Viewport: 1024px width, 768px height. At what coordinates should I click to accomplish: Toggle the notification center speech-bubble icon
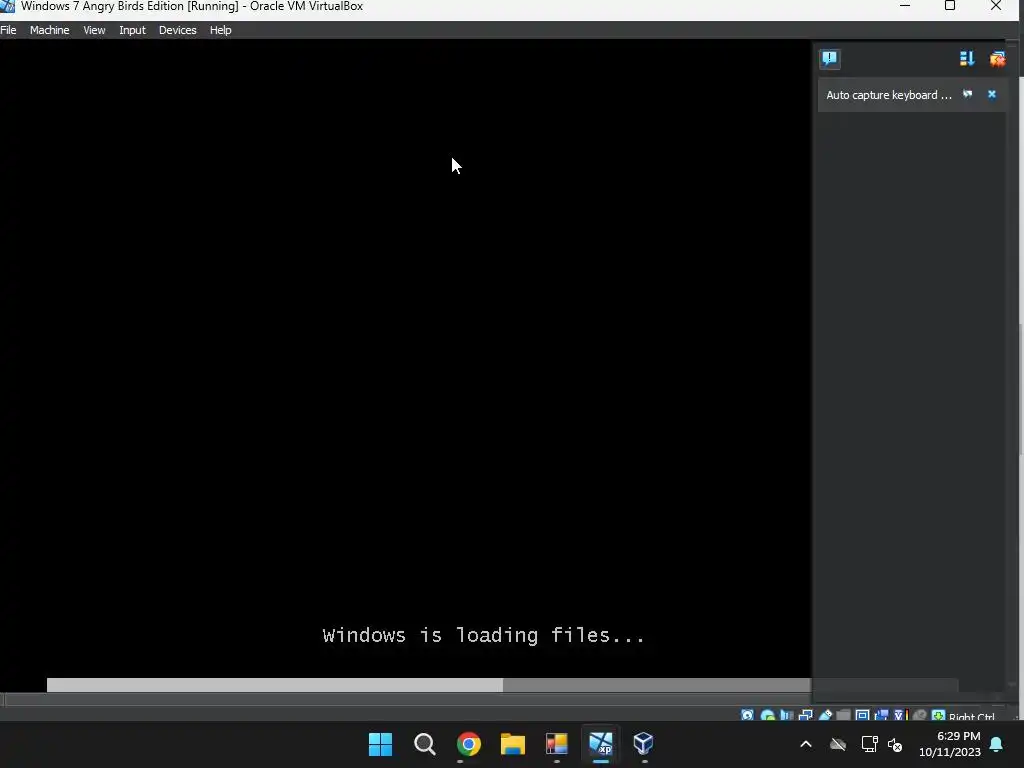click(829, 59)
